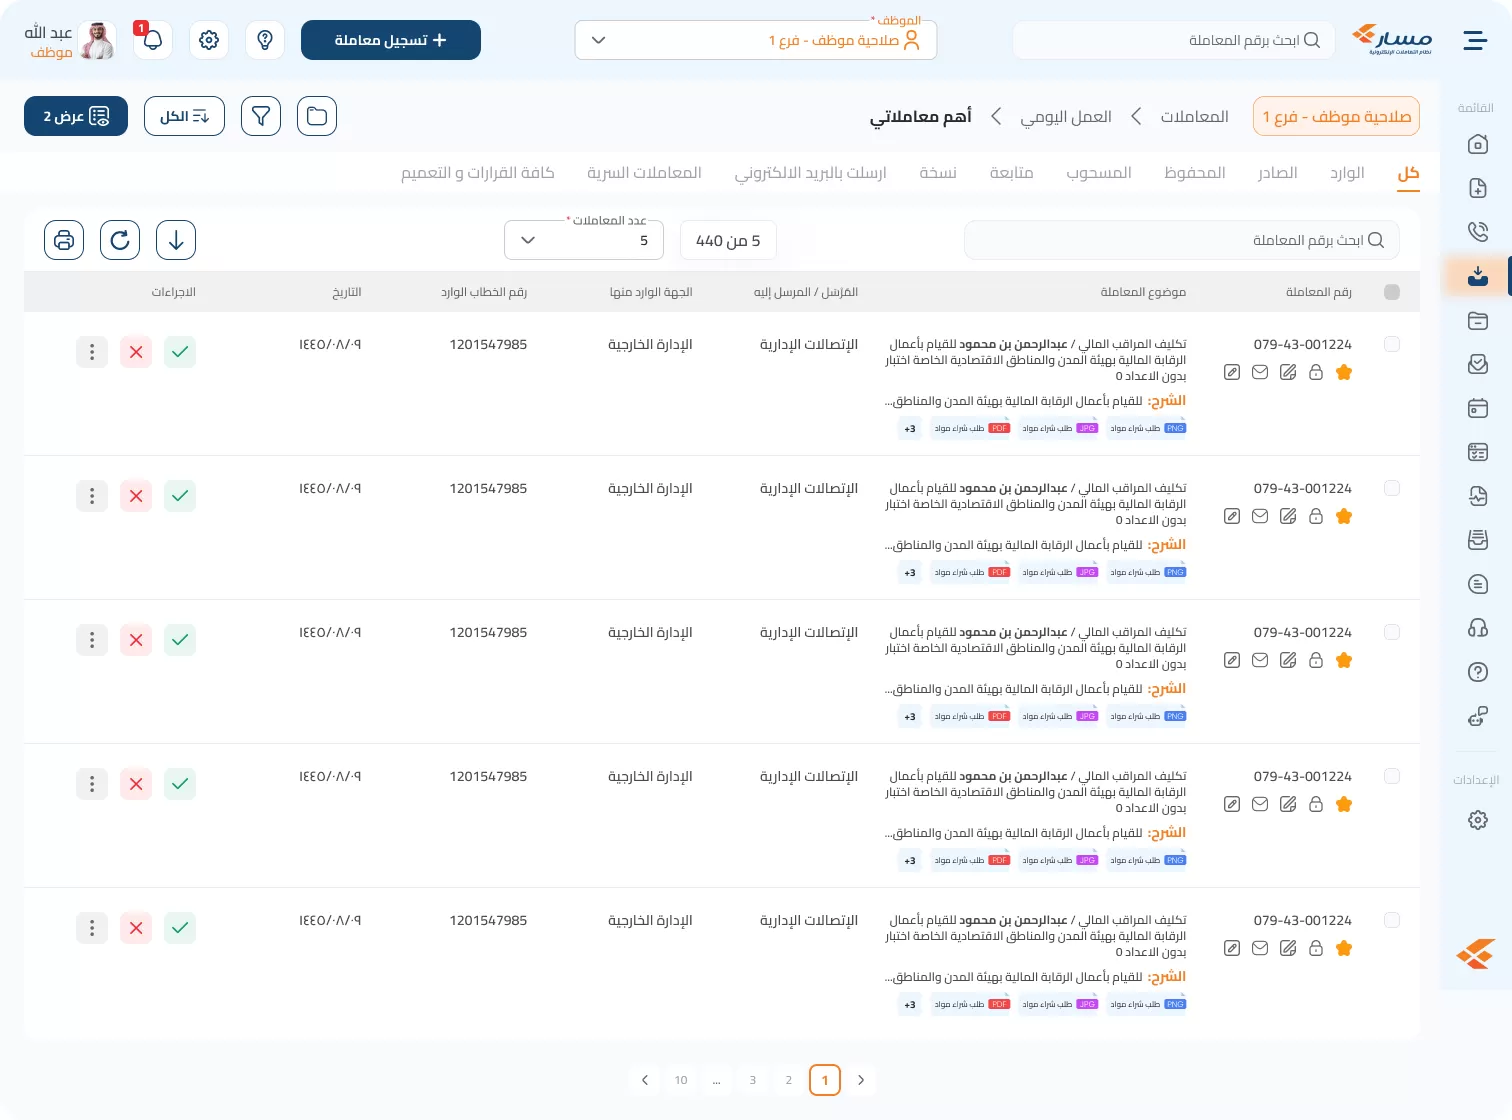This screenshot has width=1512, height=1120.
Task: Tick the checkbox of the last transaction row
Action: pyautogui.click(x=1392, y=920)
